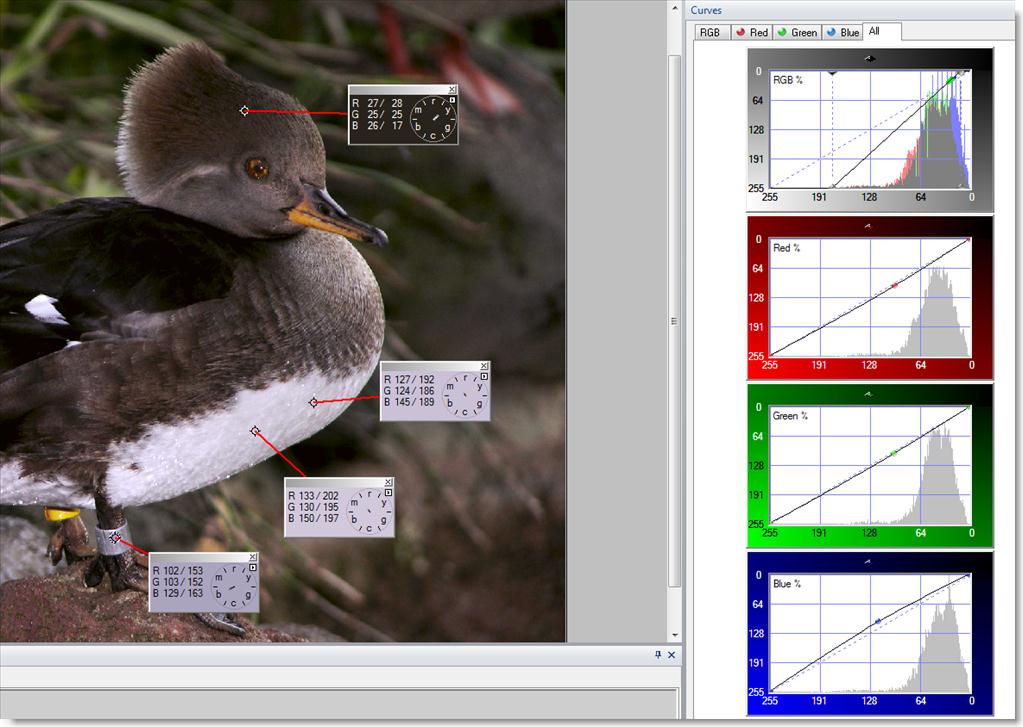Image resolution: width=1023 pixels, height=727 pixels.
Task: Click the grip arrow above the Red % curve
Action: click(868, 226)
